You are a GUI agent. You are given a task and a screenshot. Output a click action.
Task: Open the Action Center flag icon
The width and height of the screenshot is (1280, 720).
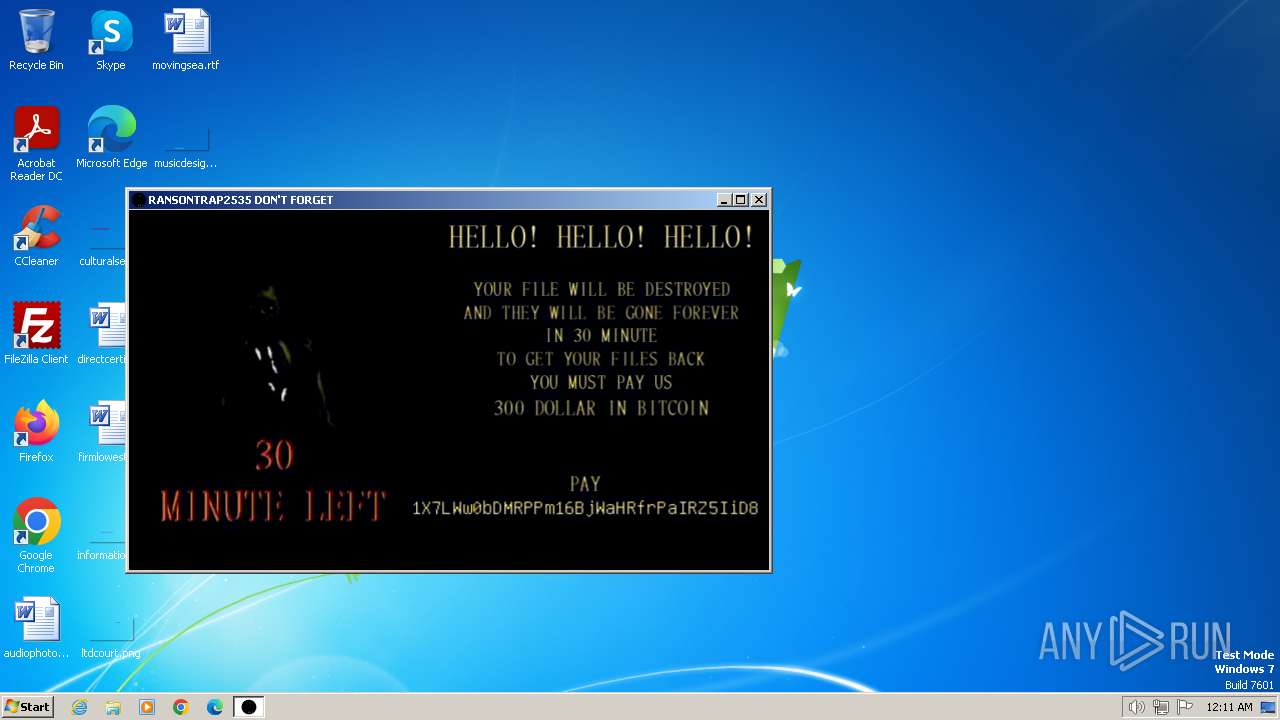point(1185,707)
